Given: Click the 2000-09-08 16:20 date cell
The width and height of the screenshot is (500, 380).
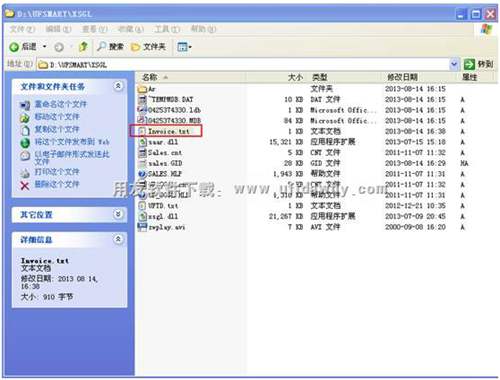Looking at the screenshot, I should click(415, 227).
